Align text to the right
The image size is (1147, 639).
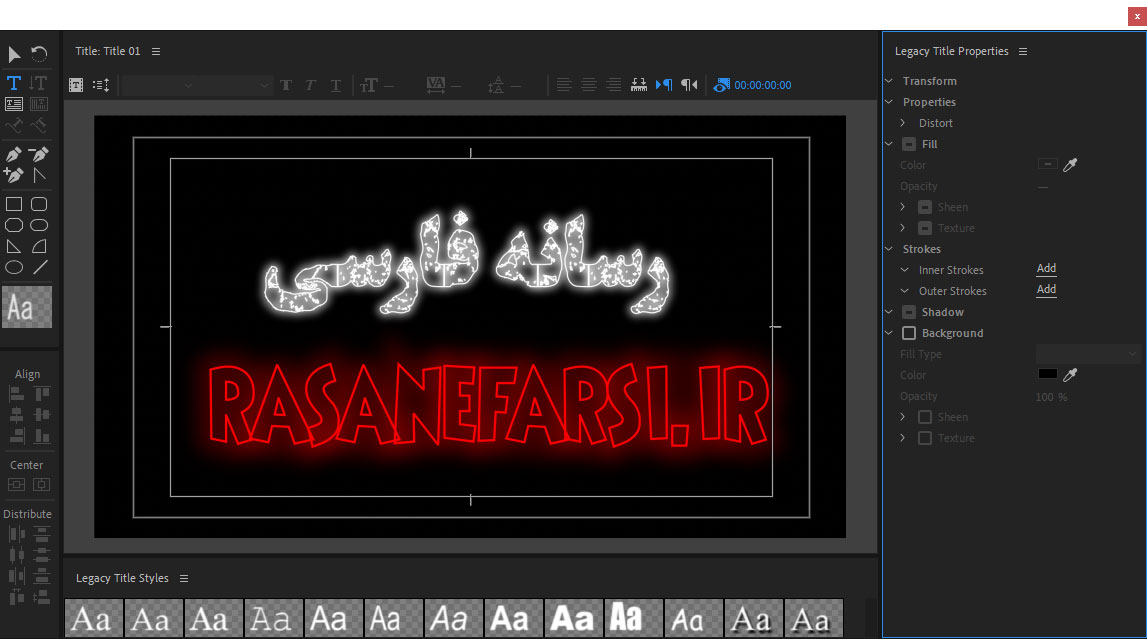click(614, 85)
